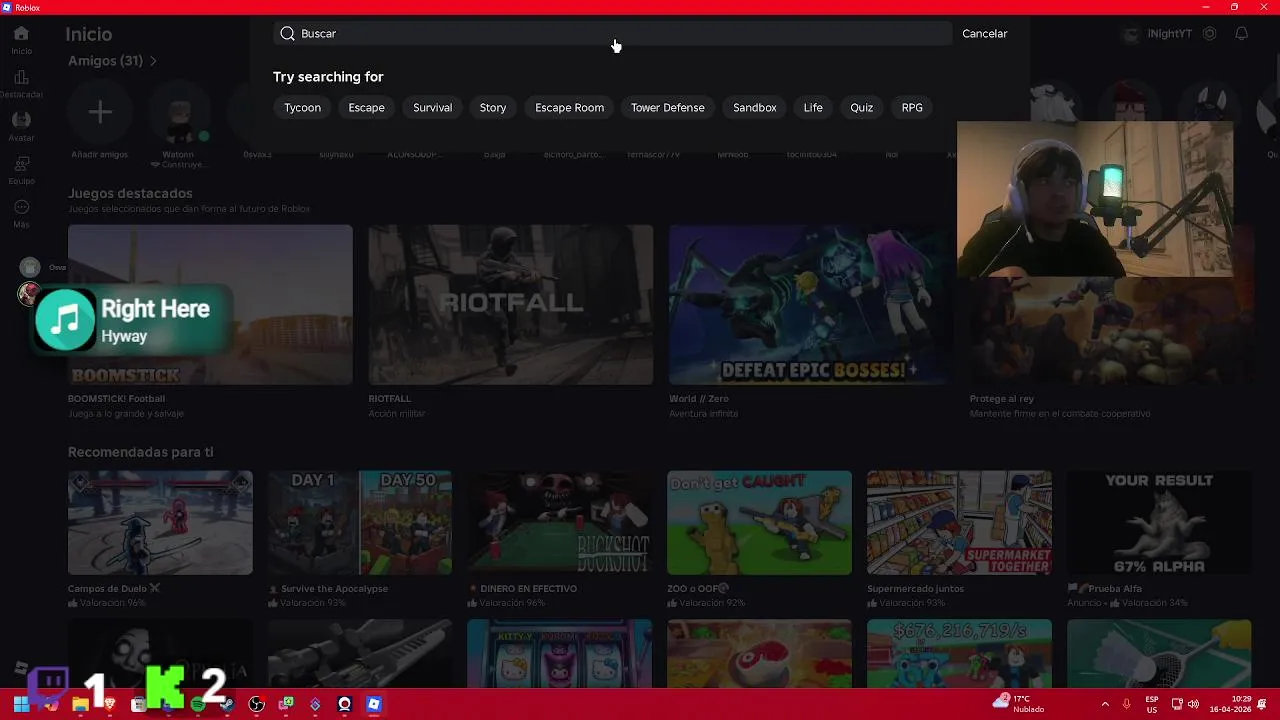Viewport: 1280px width, 720px height.
Task: Open OBS Studio from the taskbar
Action: 257,704
